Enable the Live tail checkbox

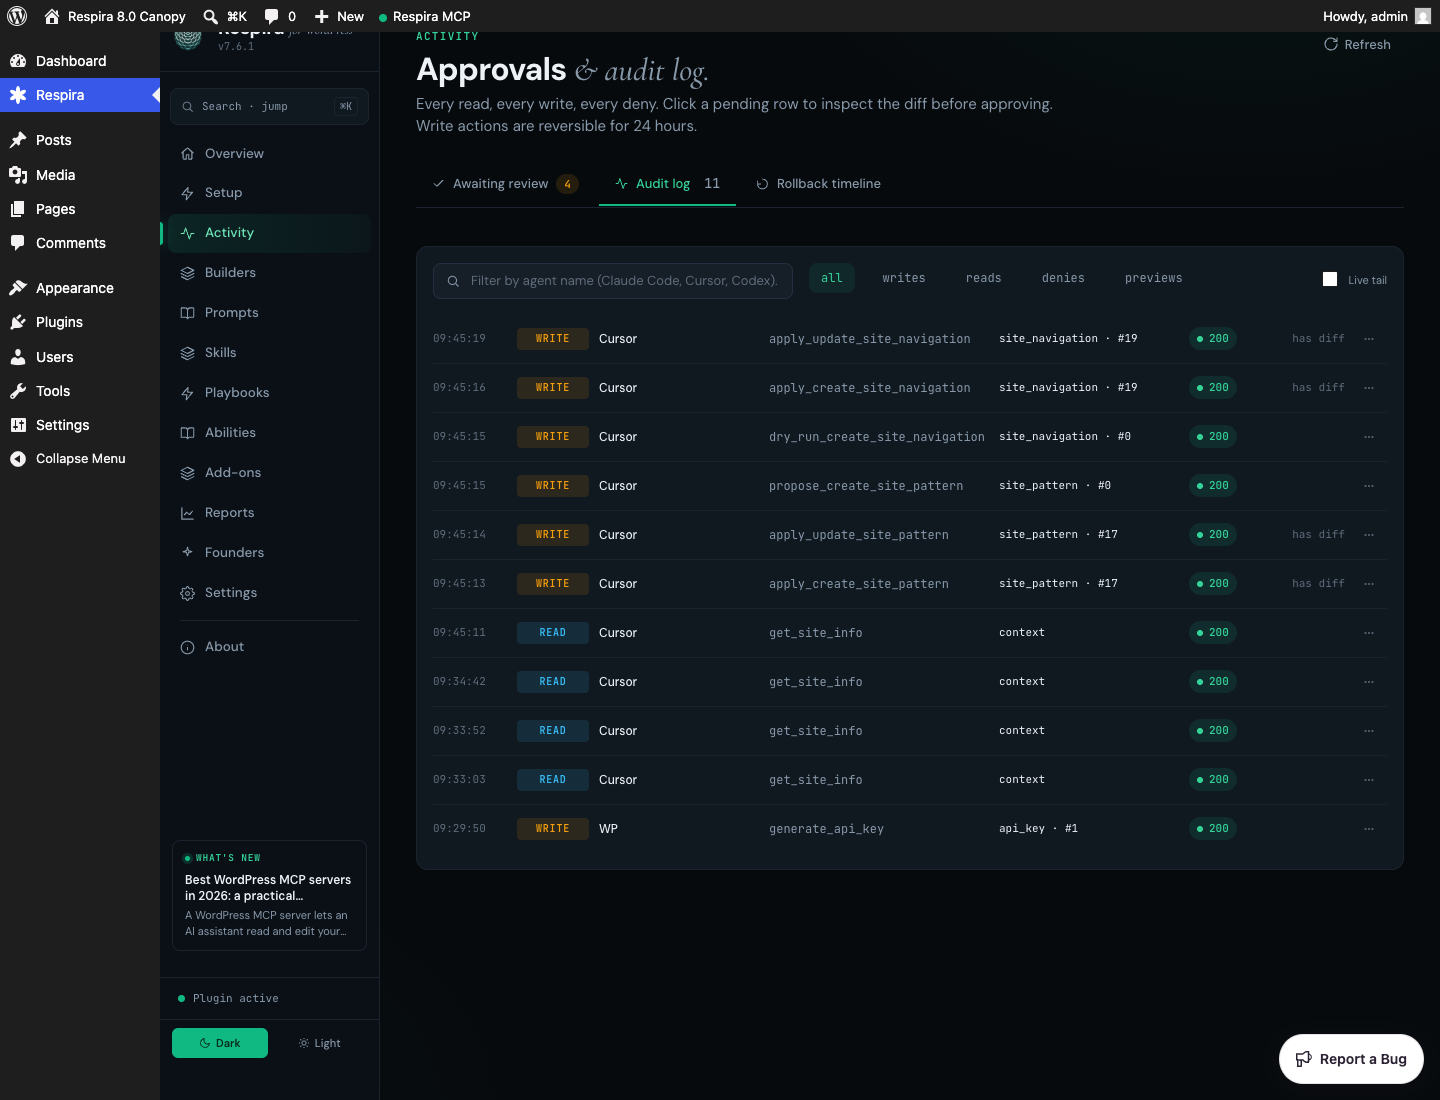click(x=1330, y=279)
